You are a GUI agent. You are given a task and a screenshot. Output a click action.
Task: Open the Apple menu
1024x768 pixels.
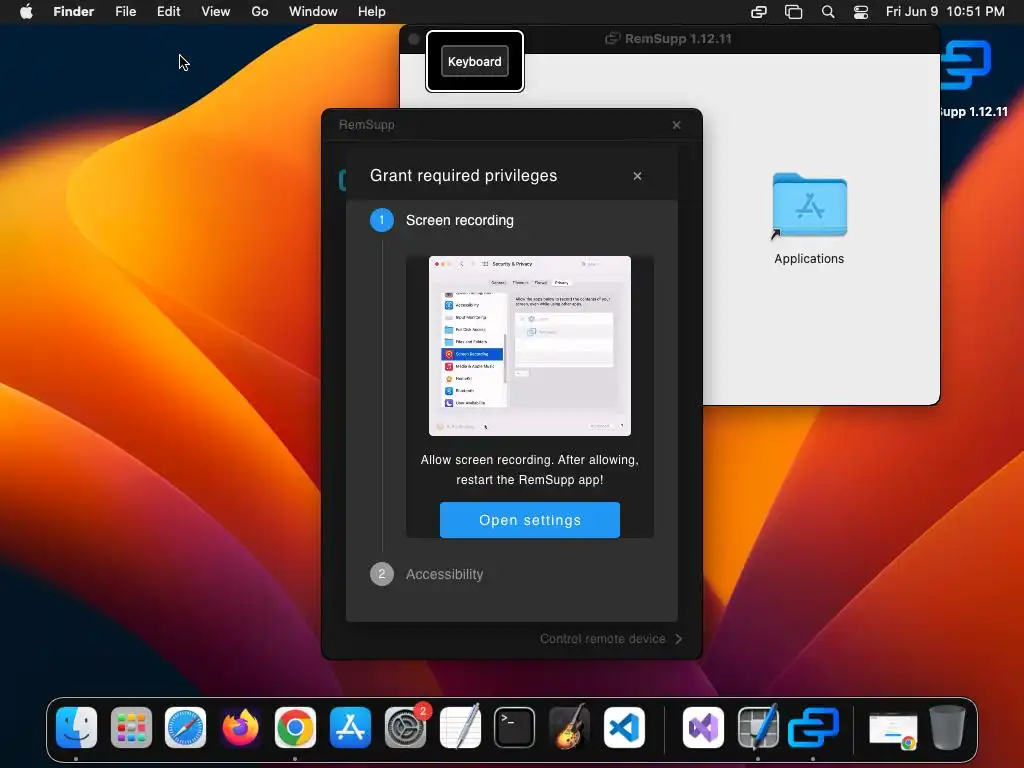click(26, 12)
